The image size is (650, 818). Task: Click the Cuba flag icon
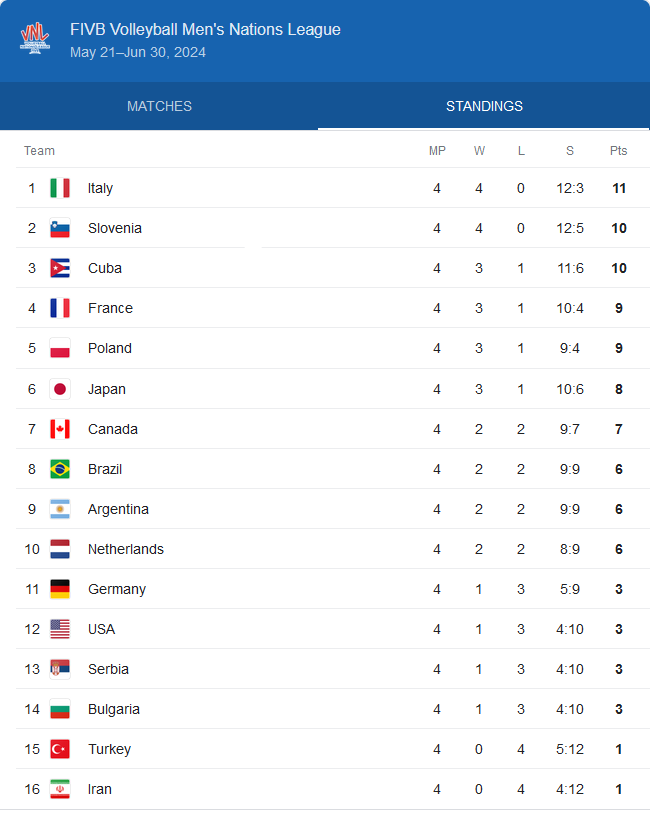(60, 268)
